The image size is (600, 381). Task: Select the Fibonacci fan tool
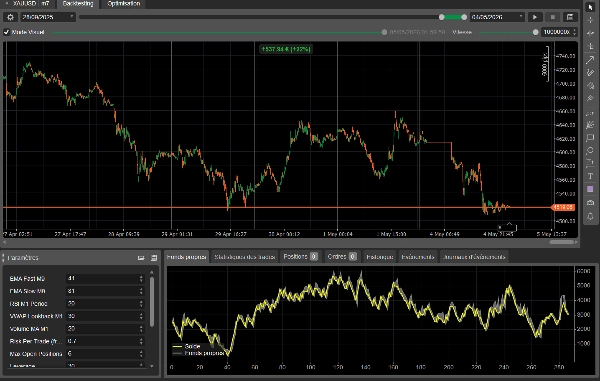coord(590,124)
